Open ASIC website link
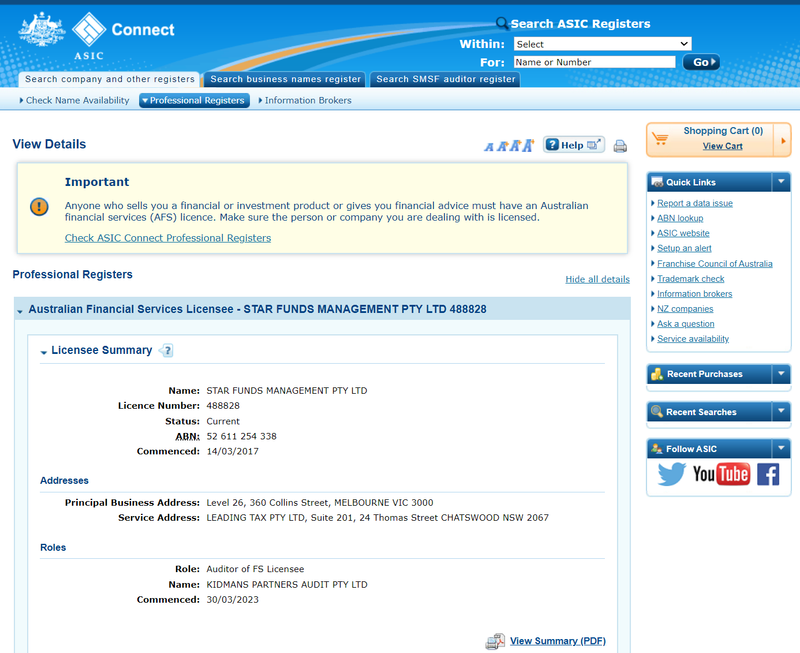Viewport: 800px width, 653px height. click(x=683, y=233)
